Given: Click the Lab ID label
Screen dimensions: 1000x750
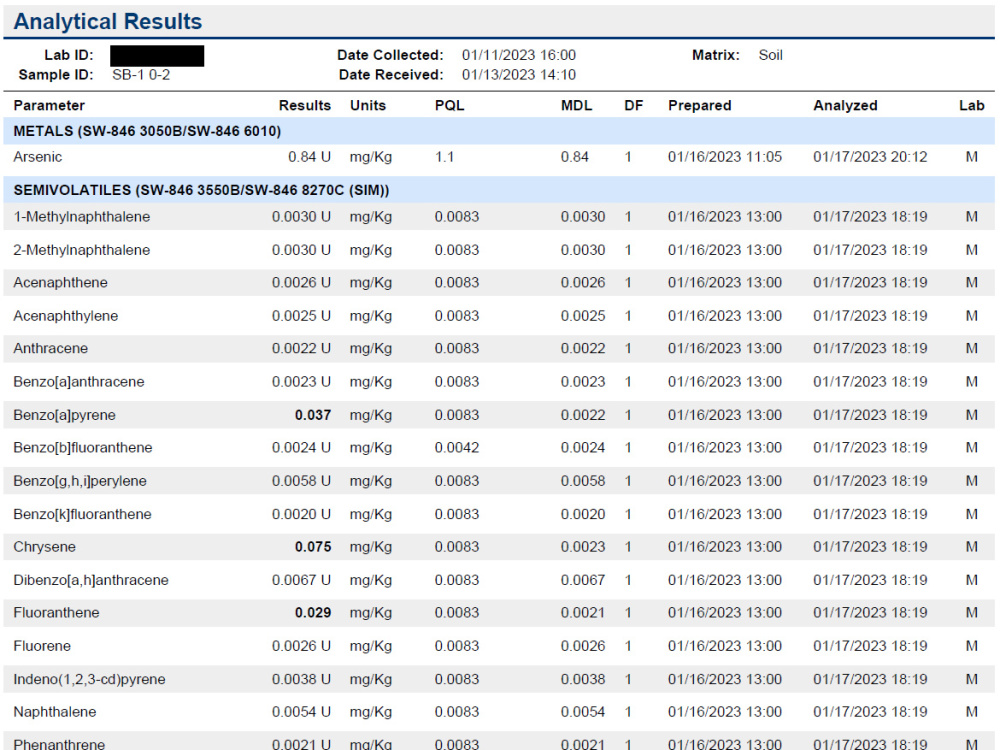Looking at the screenshot, I should pyautogui.click(x=69, y=55).
